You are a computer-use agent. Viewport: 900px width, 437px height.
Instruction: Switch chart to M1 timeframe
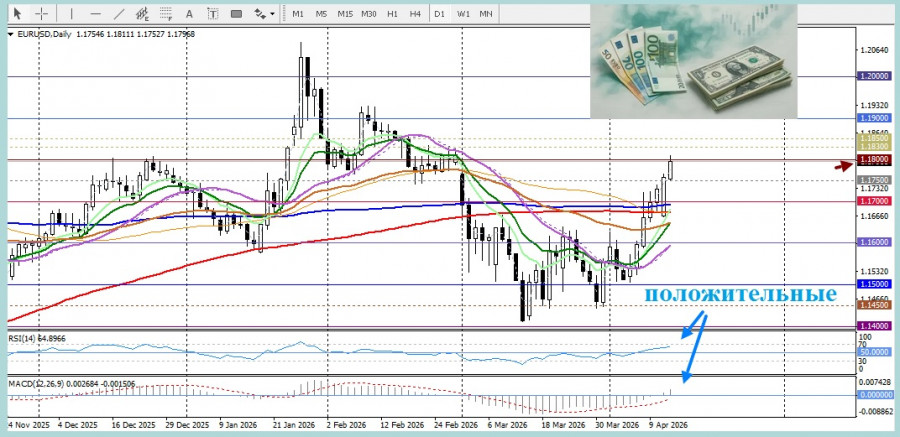coord(298,14)
